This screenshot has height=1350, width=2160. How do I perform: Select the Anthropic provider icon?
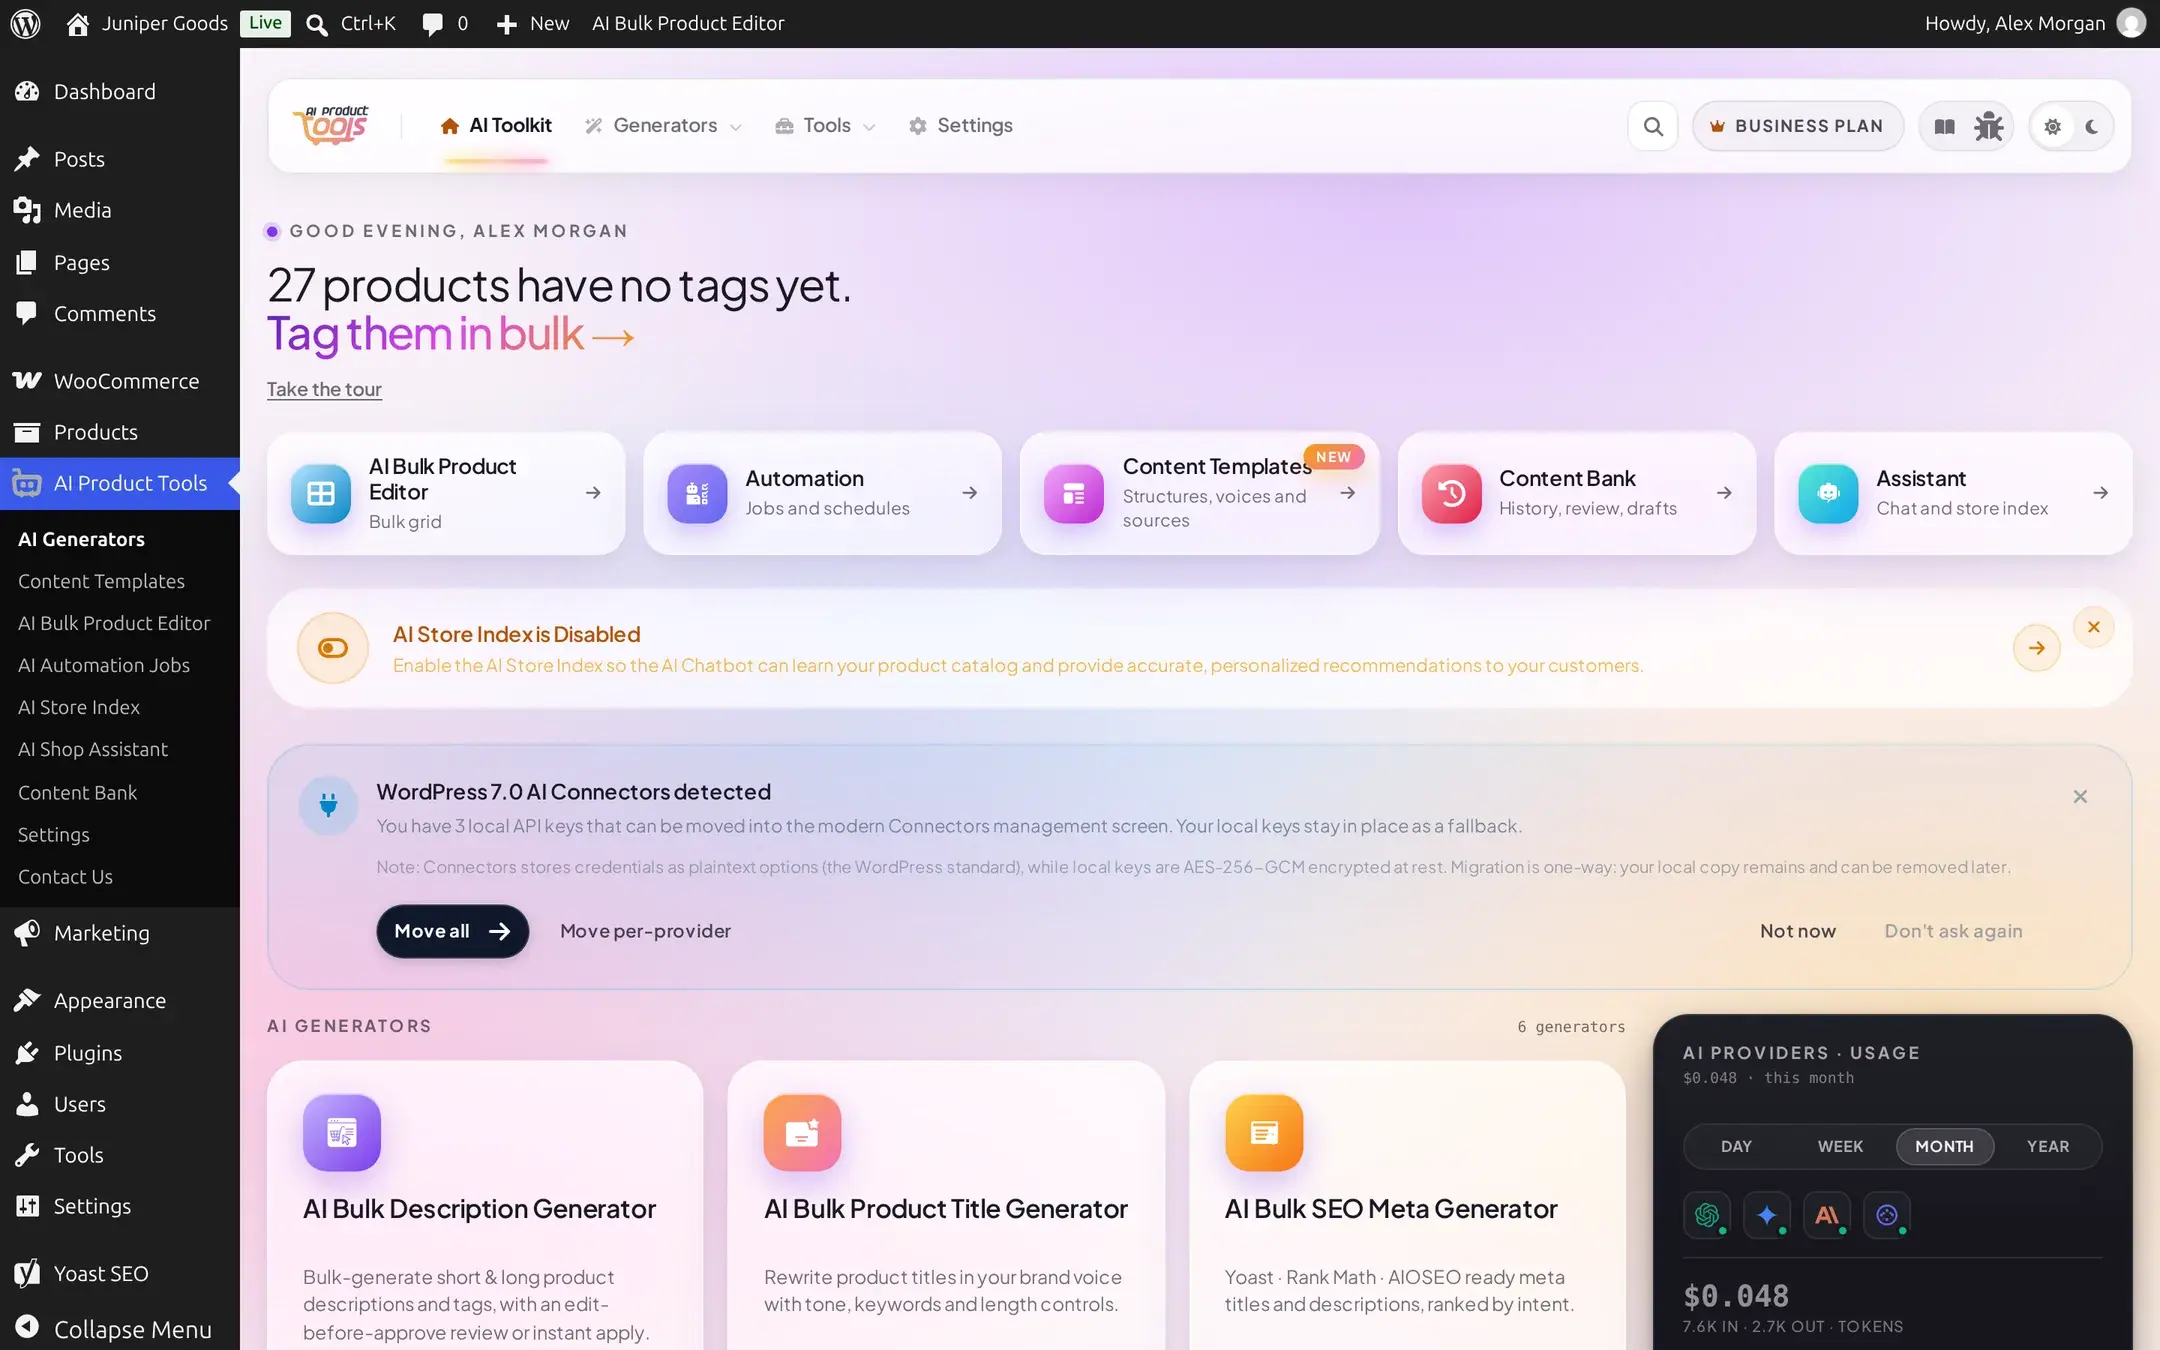[x=1827, y=1215]
